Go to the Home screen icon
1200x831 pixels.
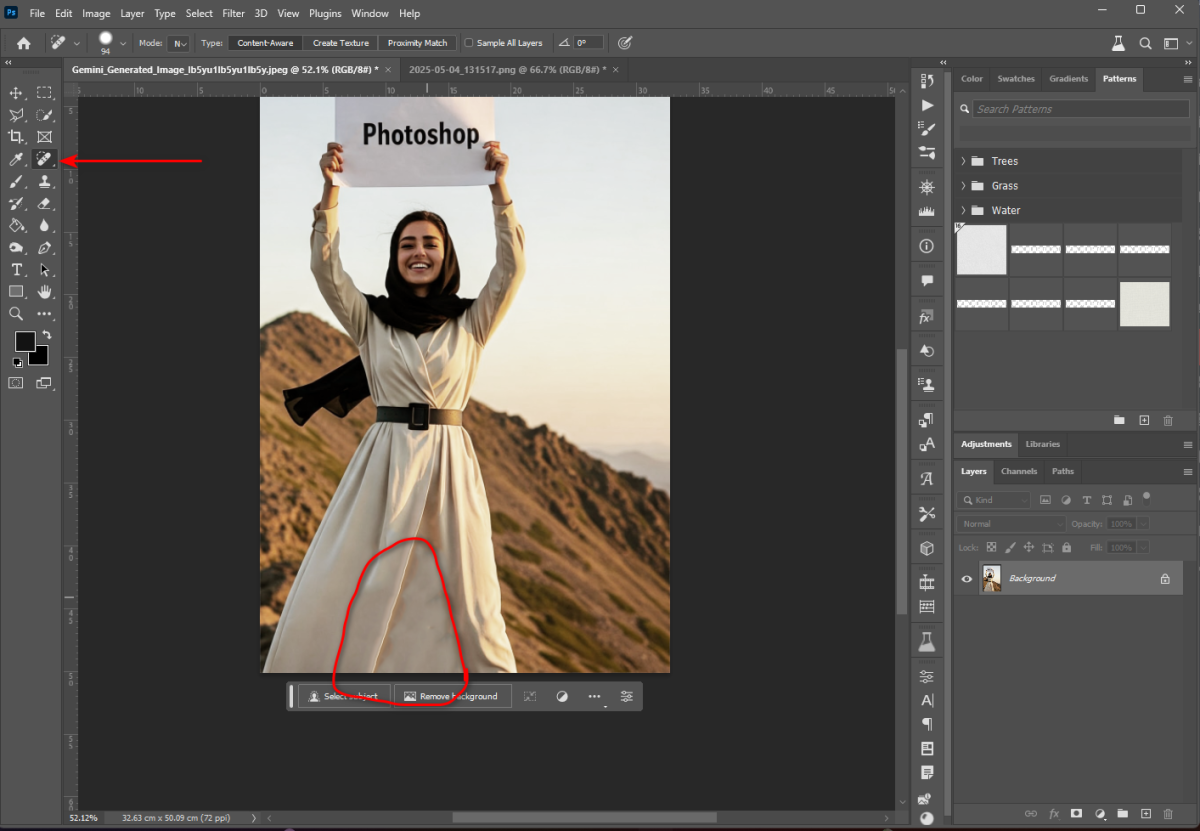23,43
